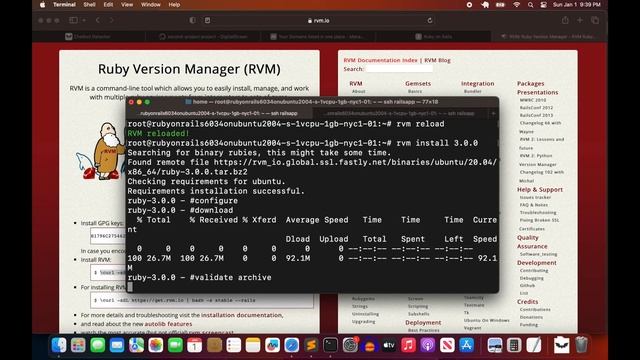The height and width of the screenshot is (360, 640).
Task: Open Reminders from the Dock
Action: [233, 345]
